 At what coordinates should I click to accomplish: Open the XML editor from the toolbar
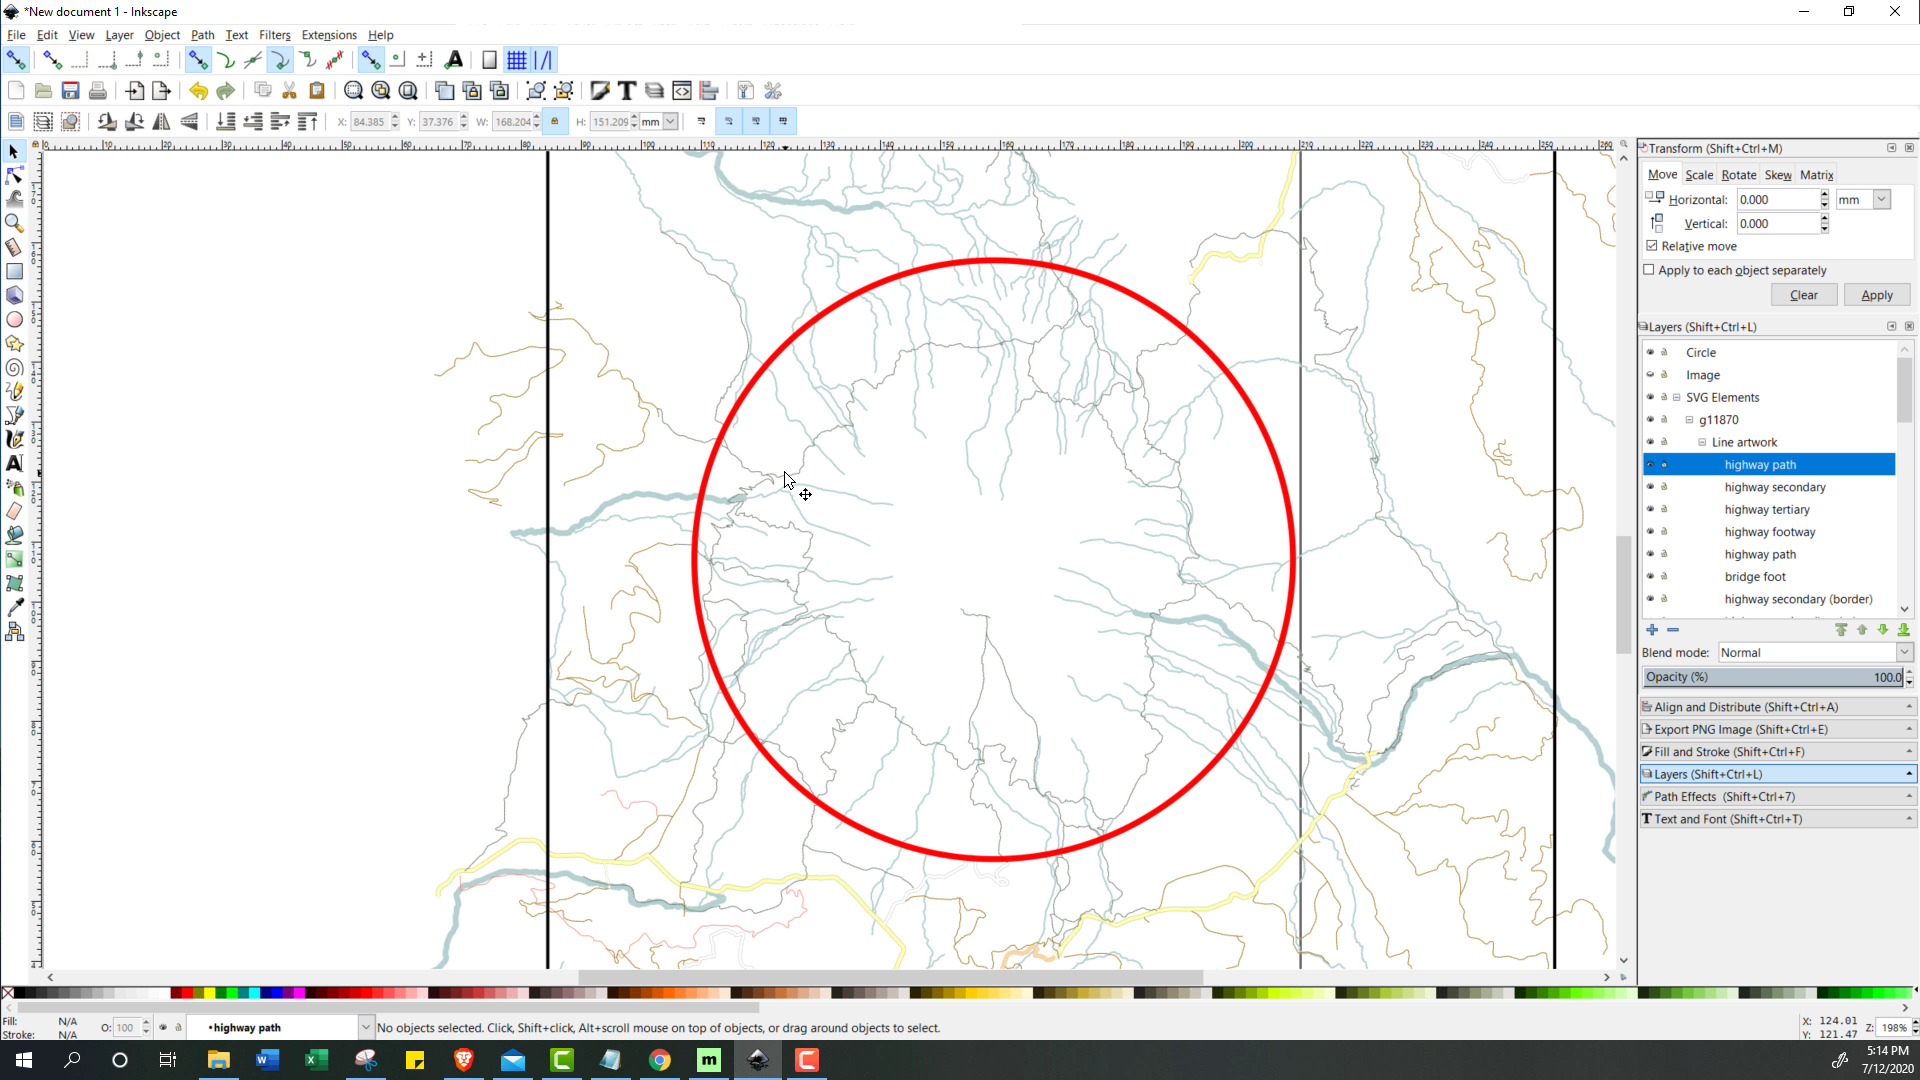coord(682,90)
